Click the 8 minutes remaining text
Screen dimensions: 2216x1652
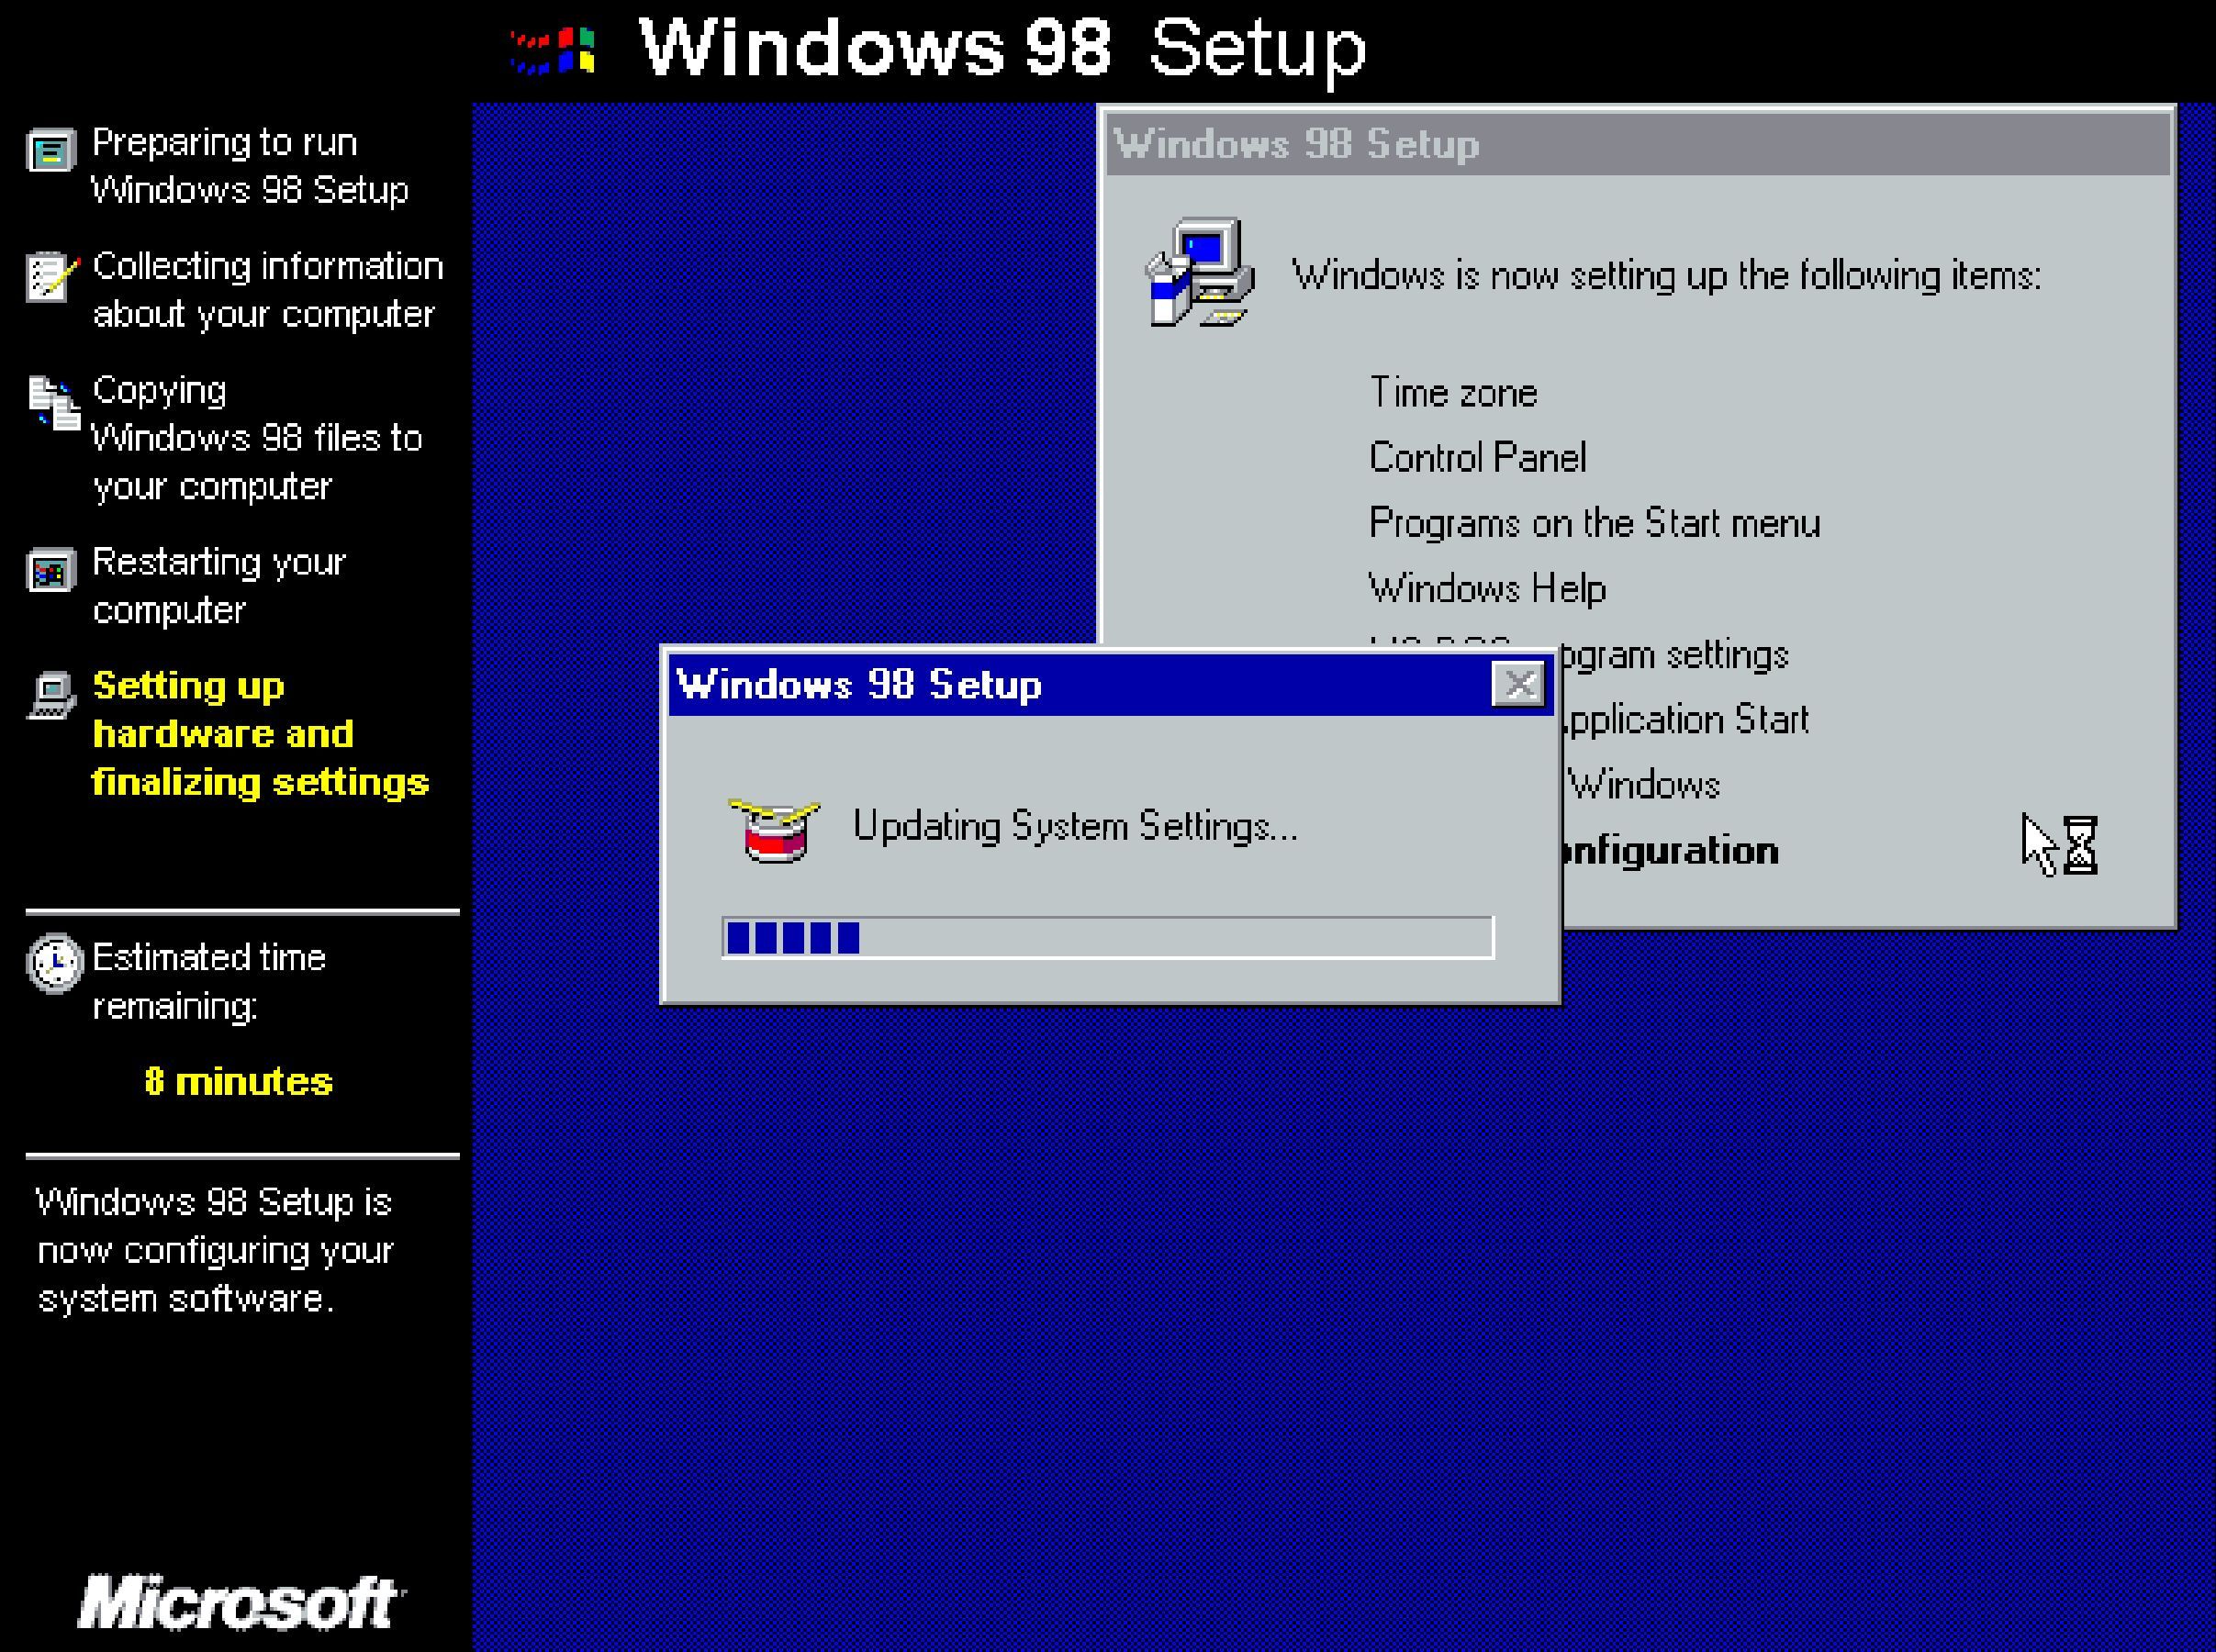[x=238, y=1082]
